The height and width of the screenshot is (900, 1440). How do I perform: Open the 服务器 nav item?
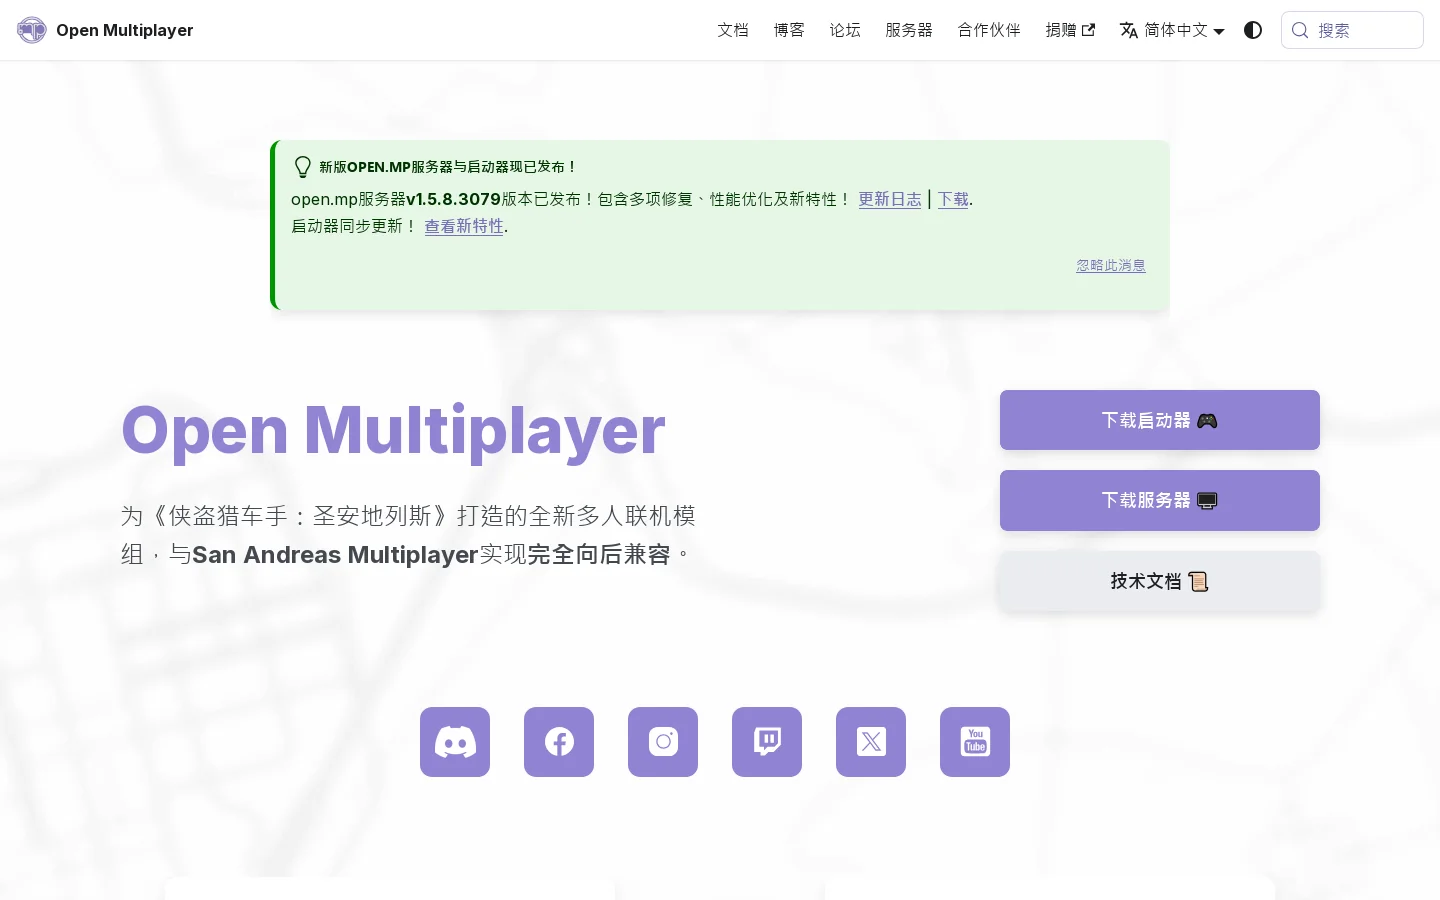909,30
